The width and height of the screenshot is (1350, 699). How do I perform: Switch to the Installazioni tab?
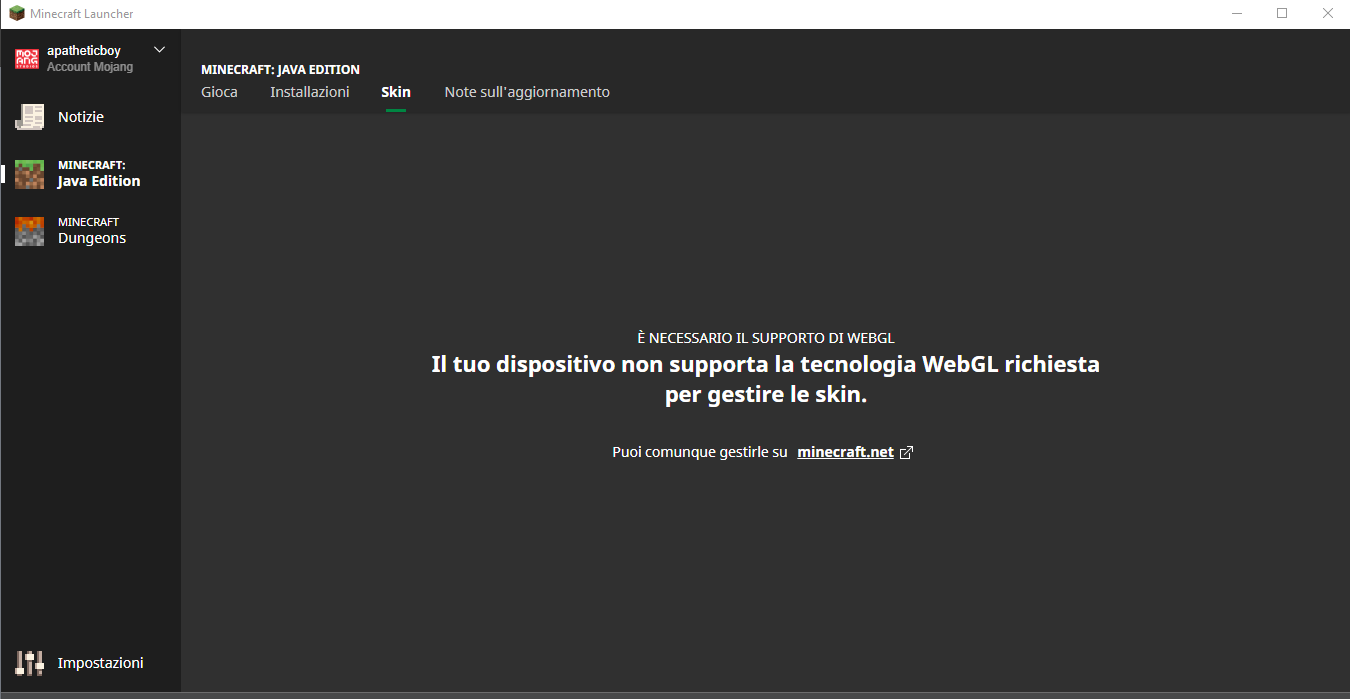point(310,92)
